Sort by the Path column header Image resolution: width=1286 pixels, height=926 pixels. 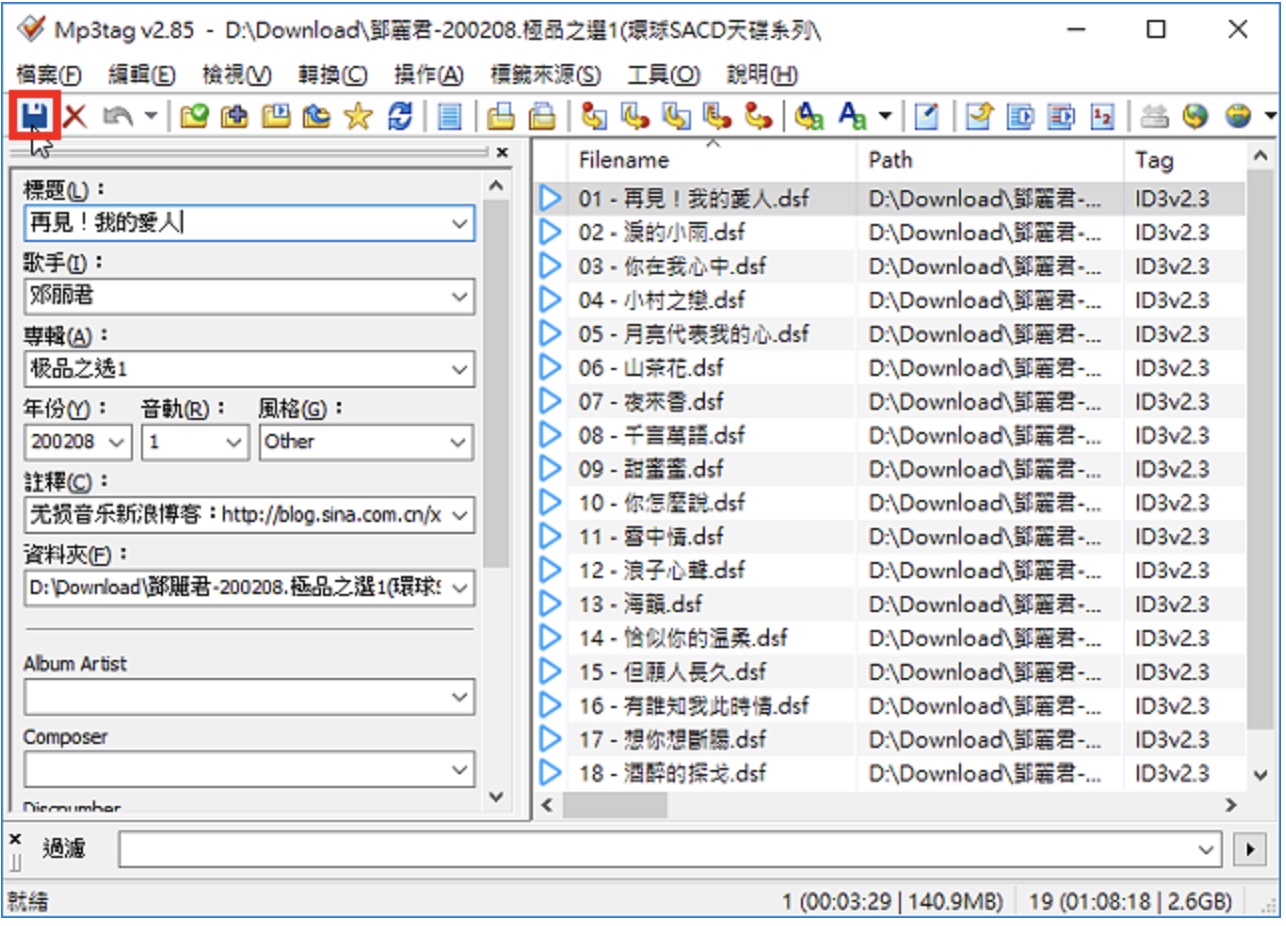[990, 160]
